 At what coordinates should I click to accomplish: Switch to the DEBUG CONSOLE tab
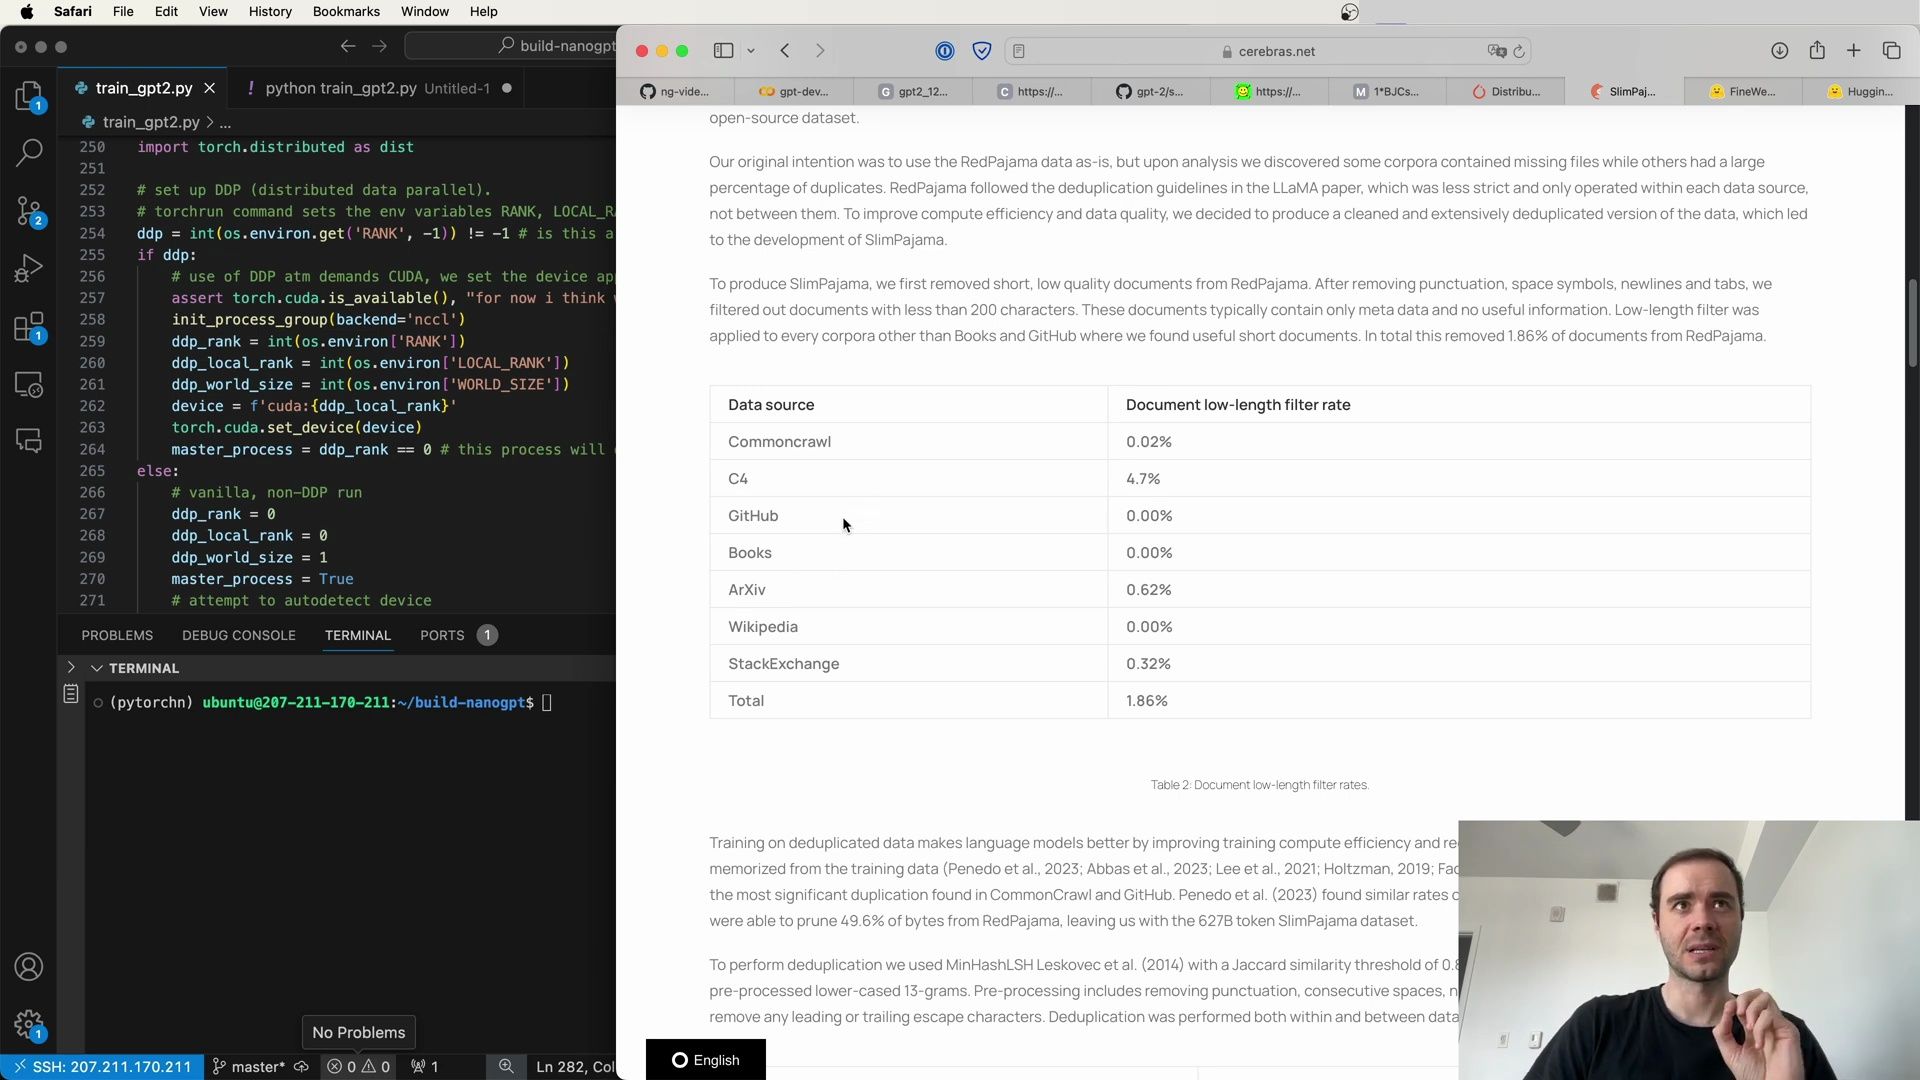coord(239,634)
